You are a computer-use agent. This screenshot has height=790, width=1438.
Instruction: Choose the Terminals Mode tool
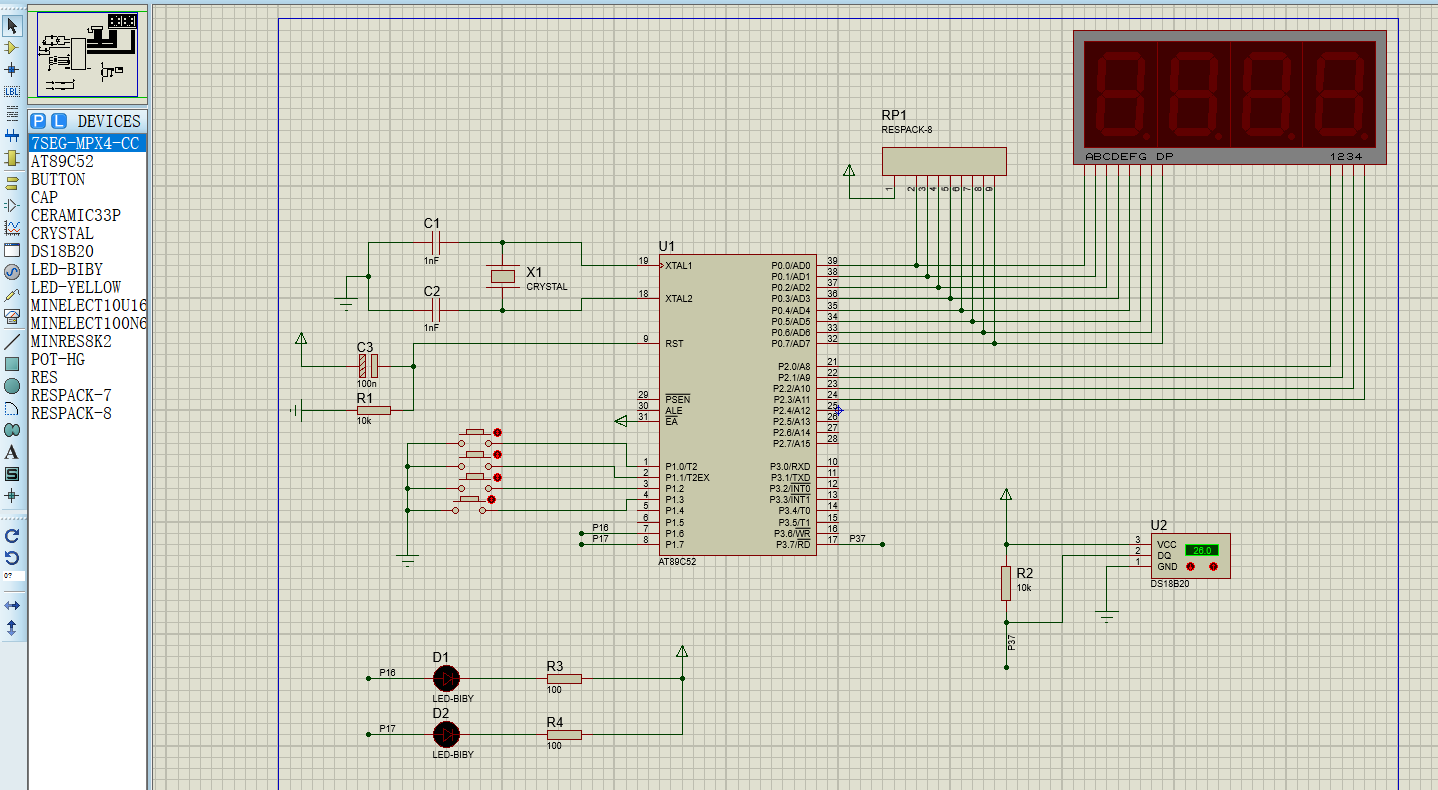(x=12, y=182)
